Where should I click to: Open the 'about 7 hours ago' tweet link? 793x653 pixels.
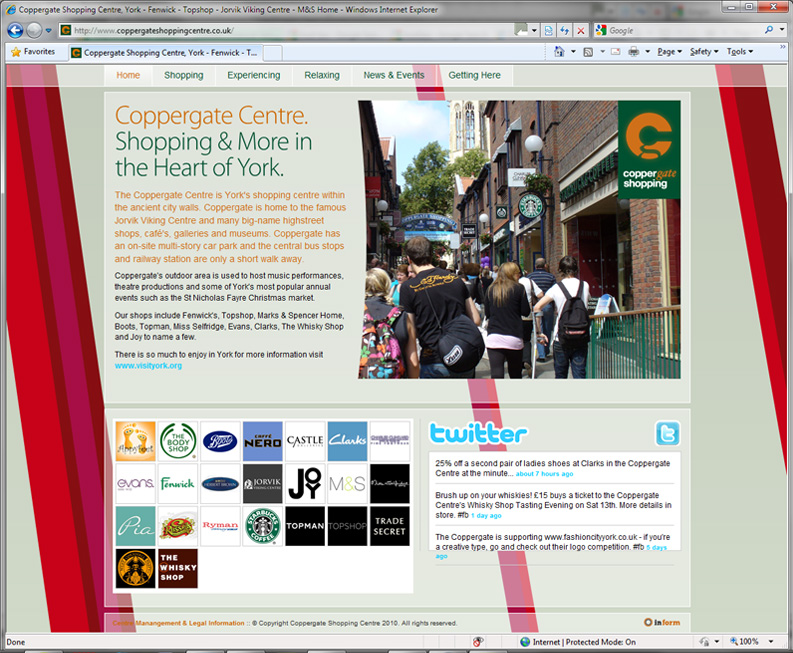(x=544, y=474)
